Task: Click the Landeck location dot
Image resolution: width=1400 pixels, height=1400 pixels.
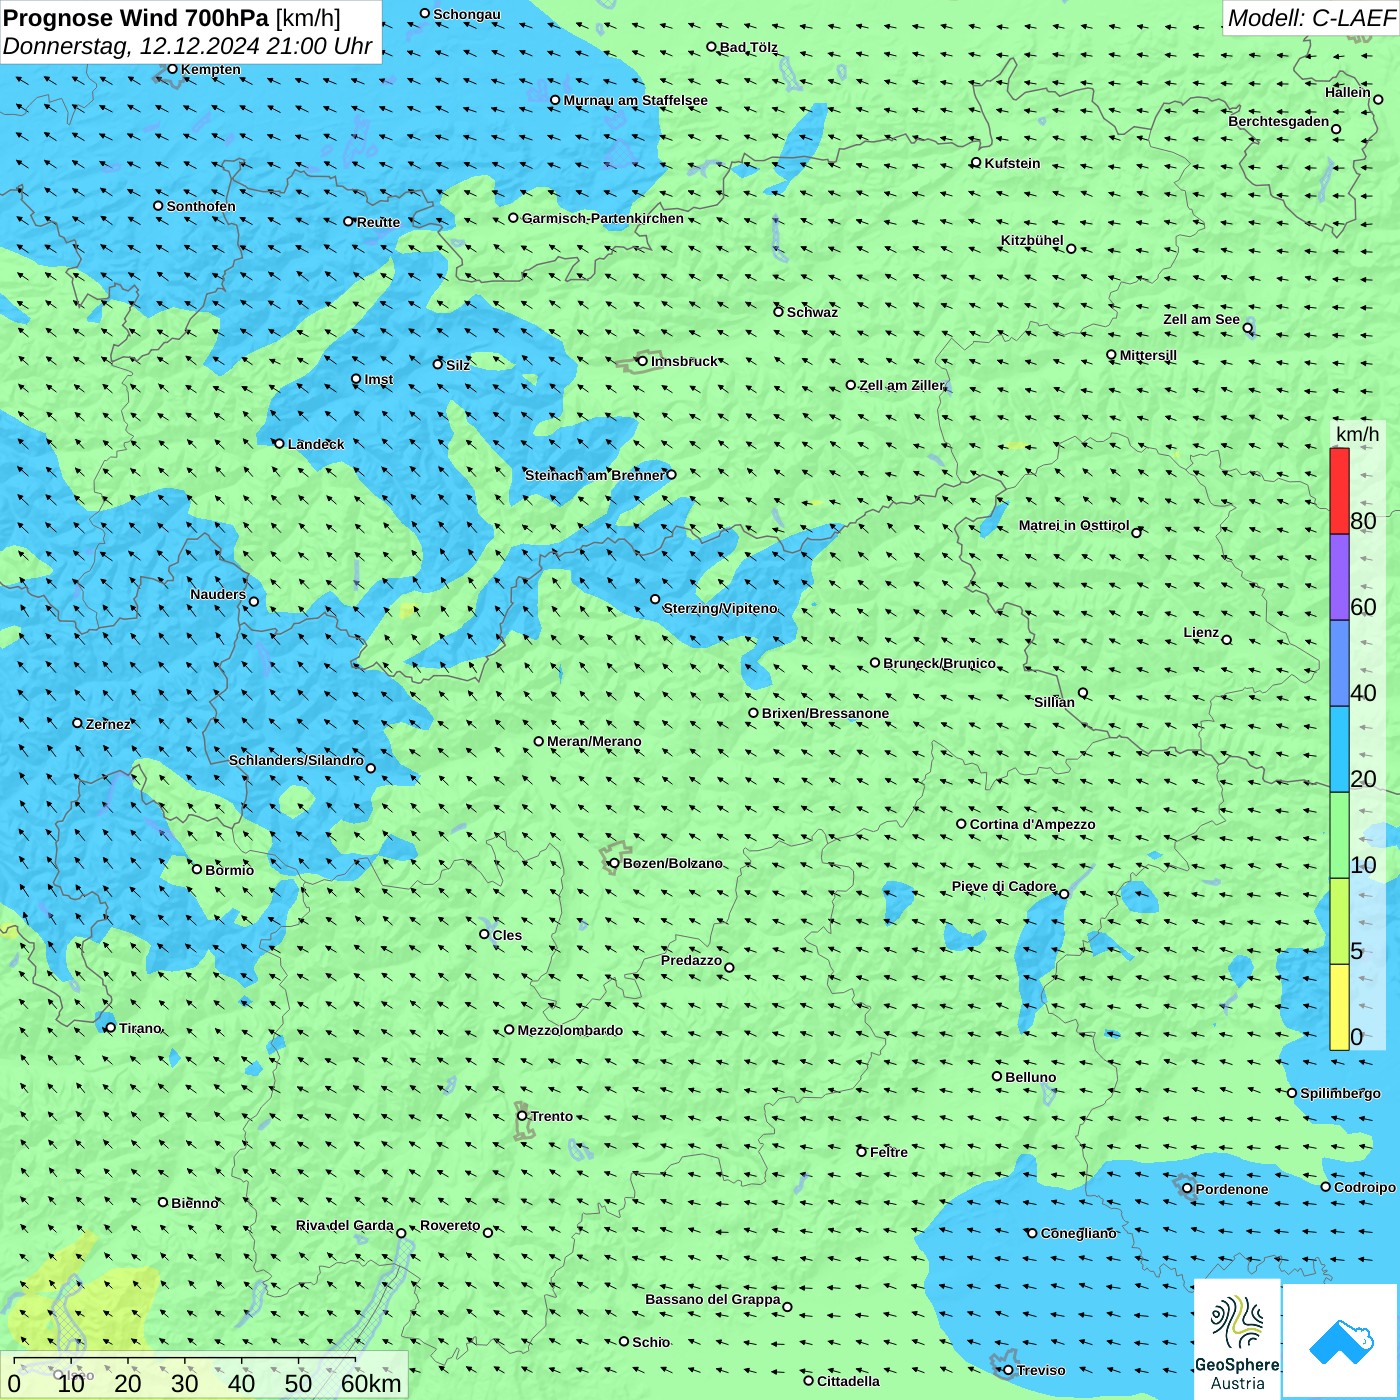Action: (x=279, y=444)
